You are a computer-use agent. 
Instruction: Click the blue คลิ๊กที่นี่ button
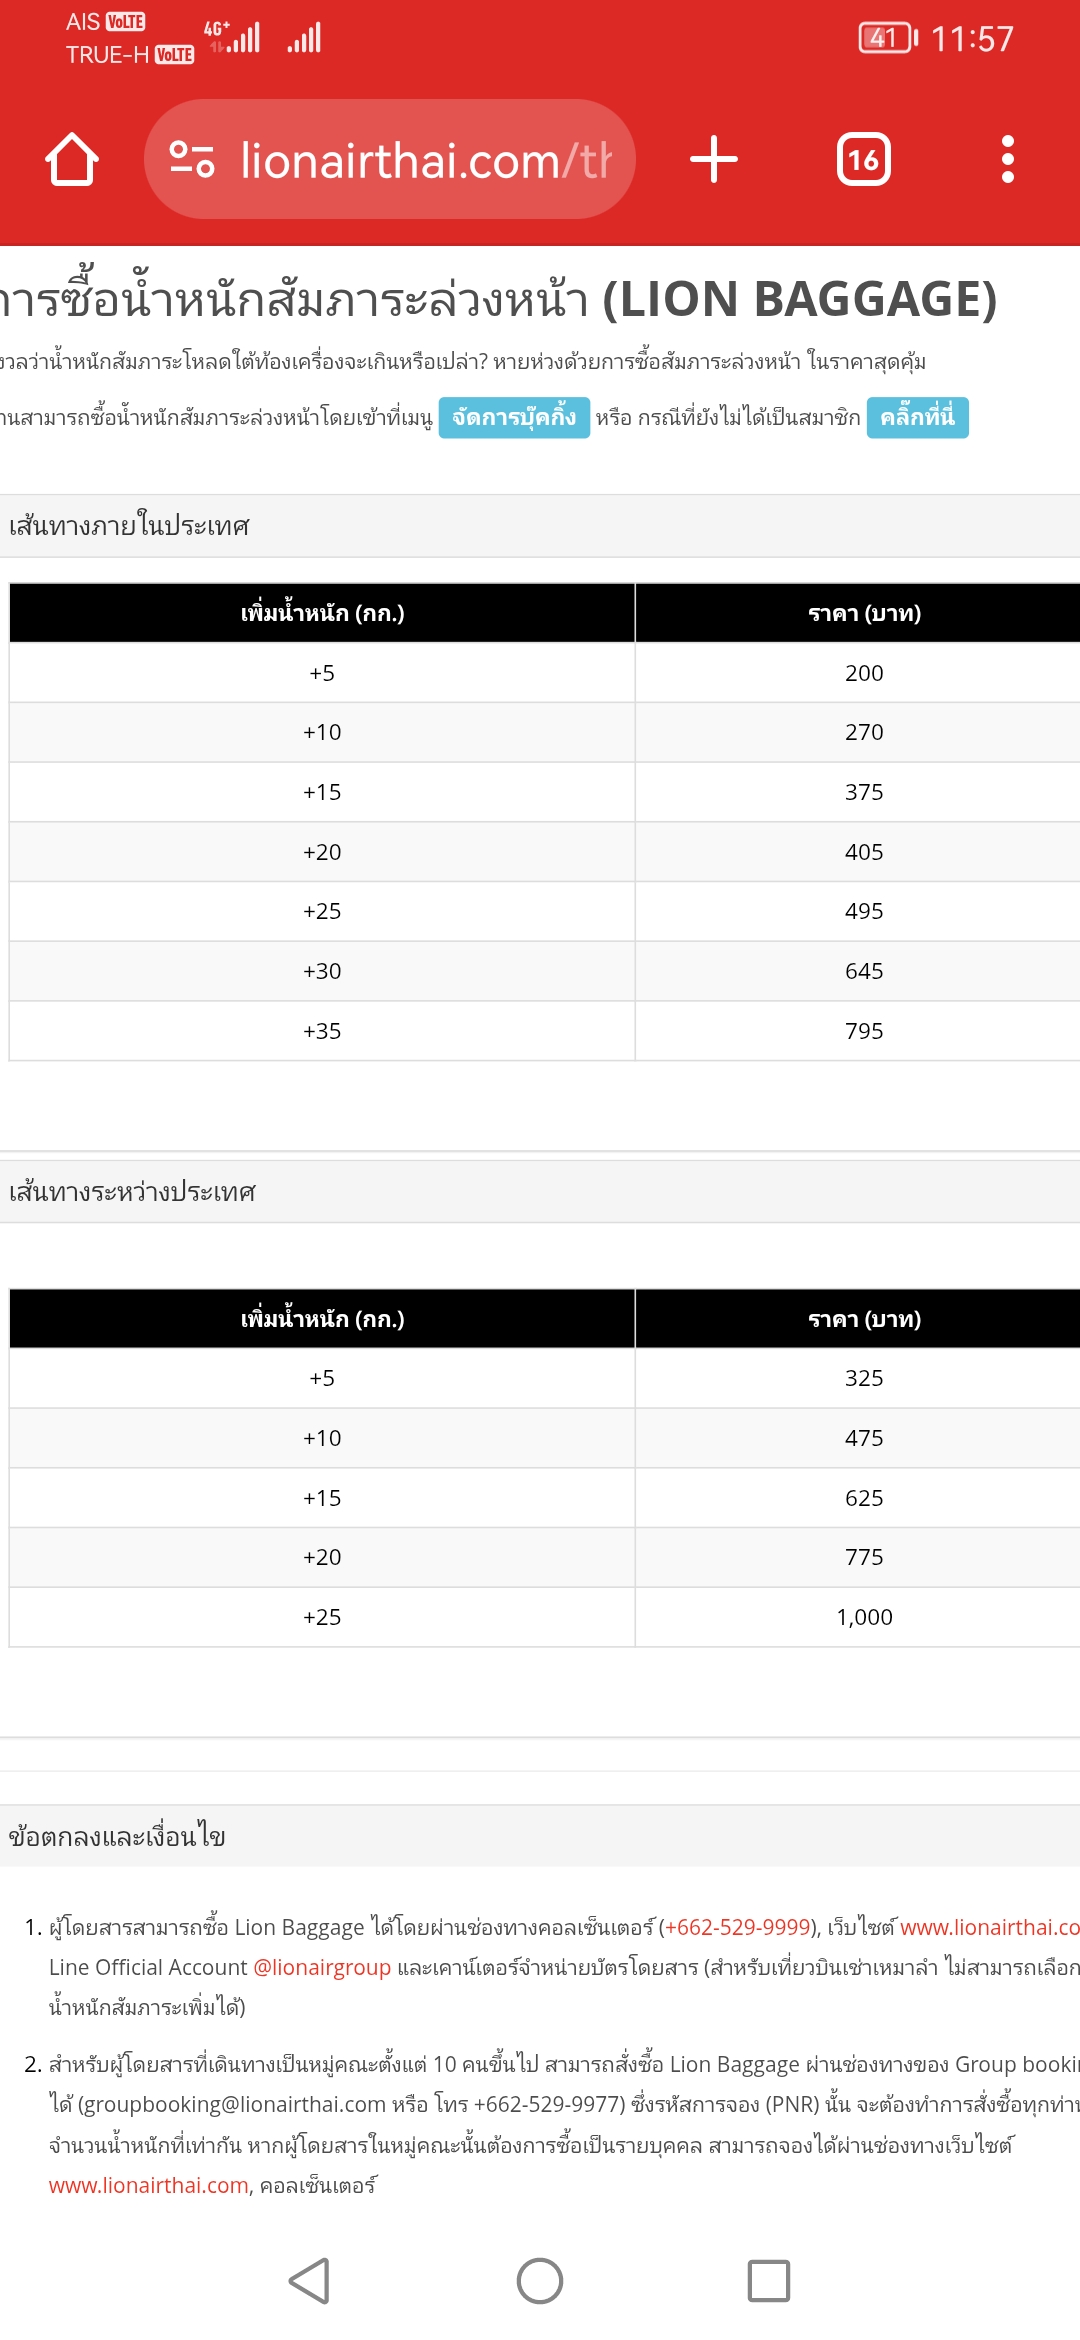(918, 417)
